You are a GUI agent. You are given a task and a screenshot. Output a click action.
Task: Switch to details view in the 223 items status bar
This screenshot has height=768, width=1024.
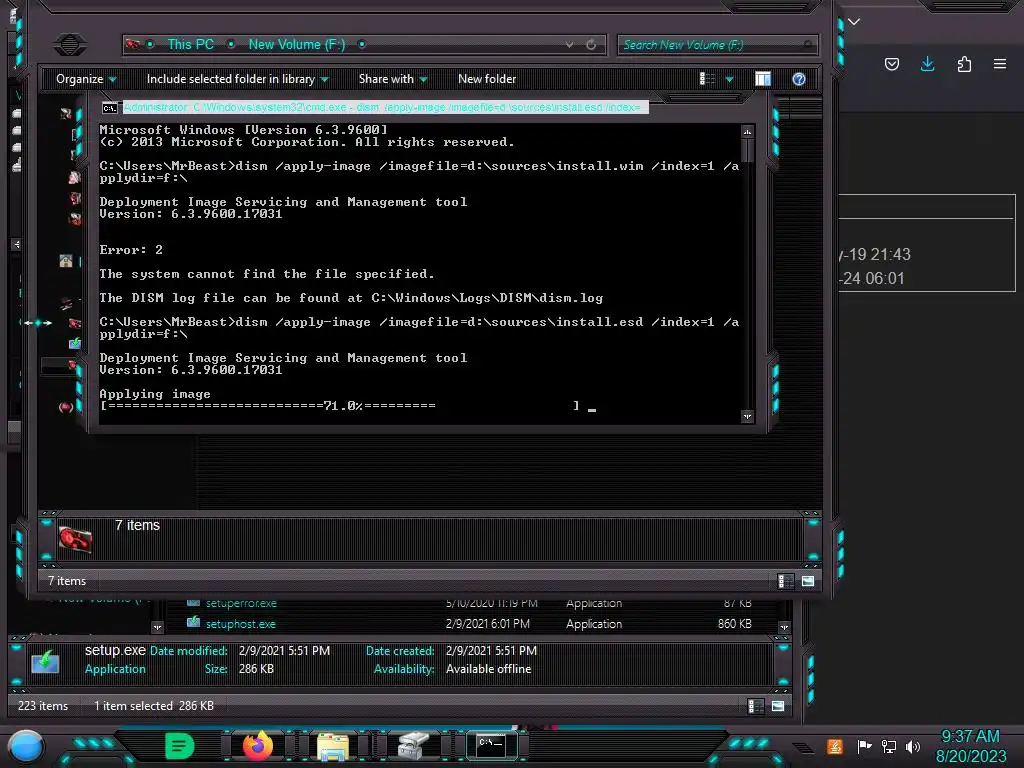tap(756, 706)
